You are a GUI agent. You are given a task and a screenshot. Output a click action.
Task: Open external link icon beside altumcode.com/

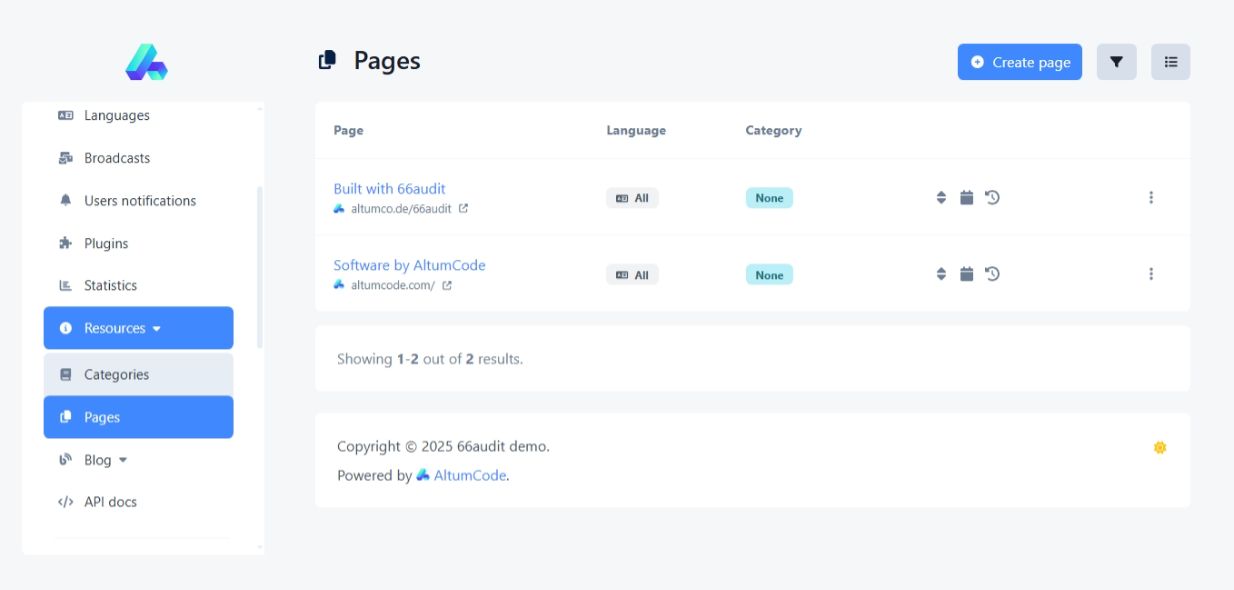coord(447,286)
